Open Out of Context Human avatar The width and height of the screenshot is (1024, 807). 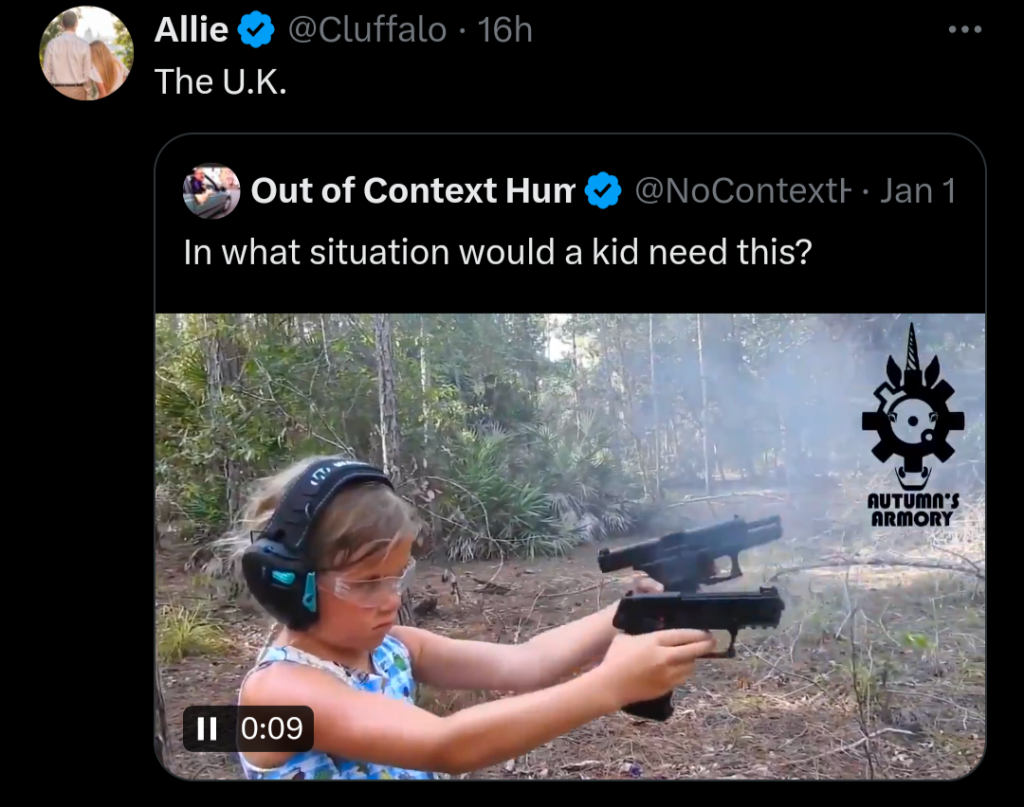click(x=211, y=191)
